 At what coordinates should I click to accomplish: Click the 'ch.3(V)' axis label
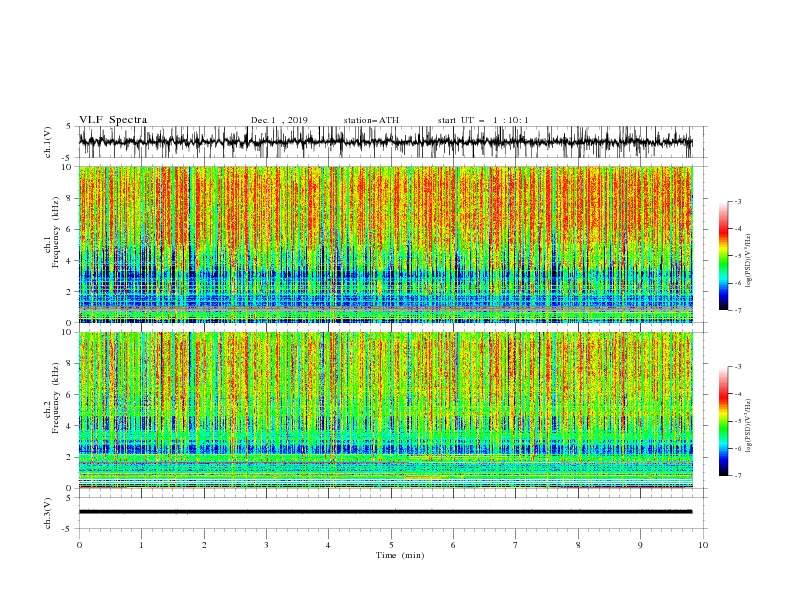click(48, 513)
